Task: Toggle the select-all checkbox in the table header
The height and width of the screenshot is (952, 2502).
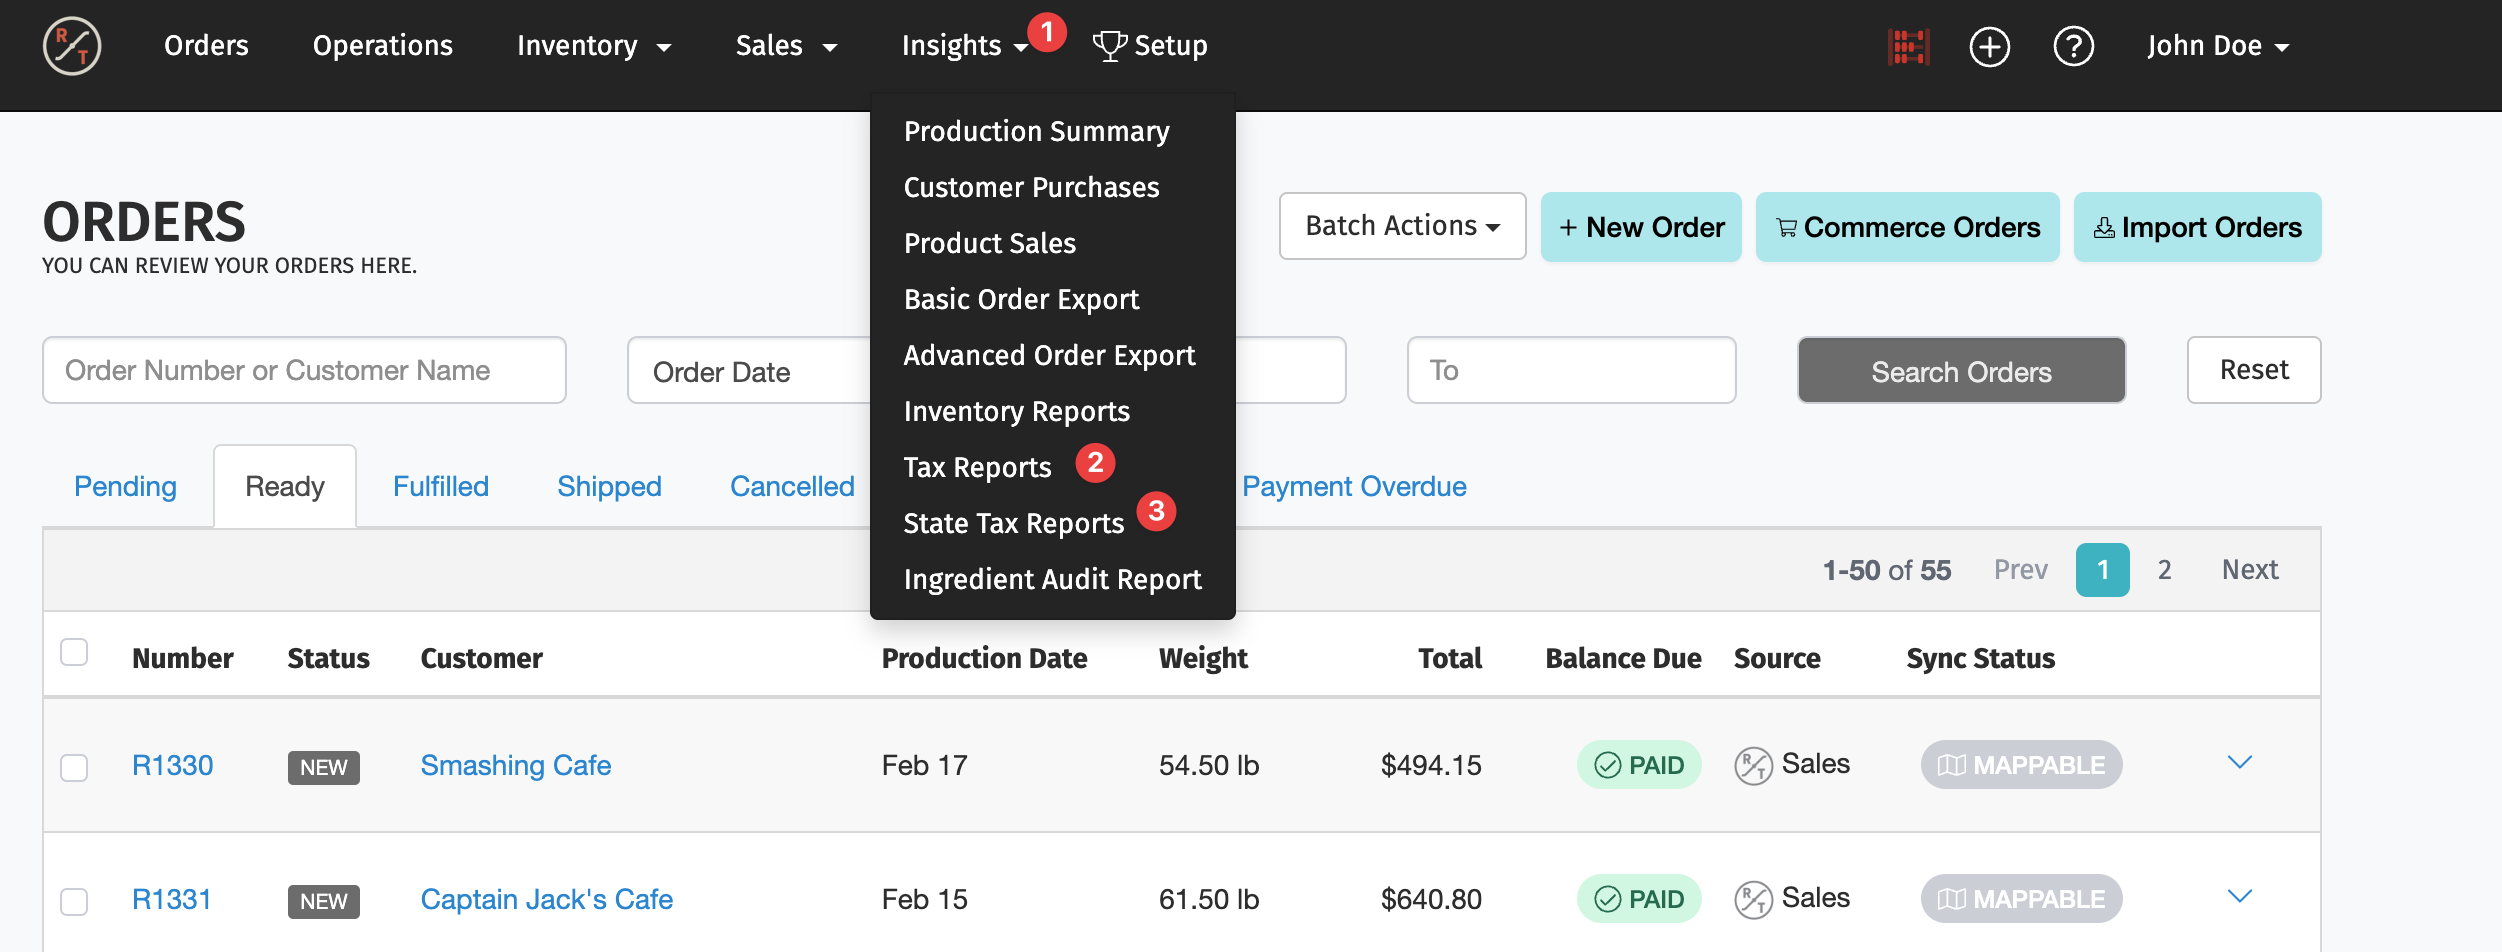Action: 74,652
